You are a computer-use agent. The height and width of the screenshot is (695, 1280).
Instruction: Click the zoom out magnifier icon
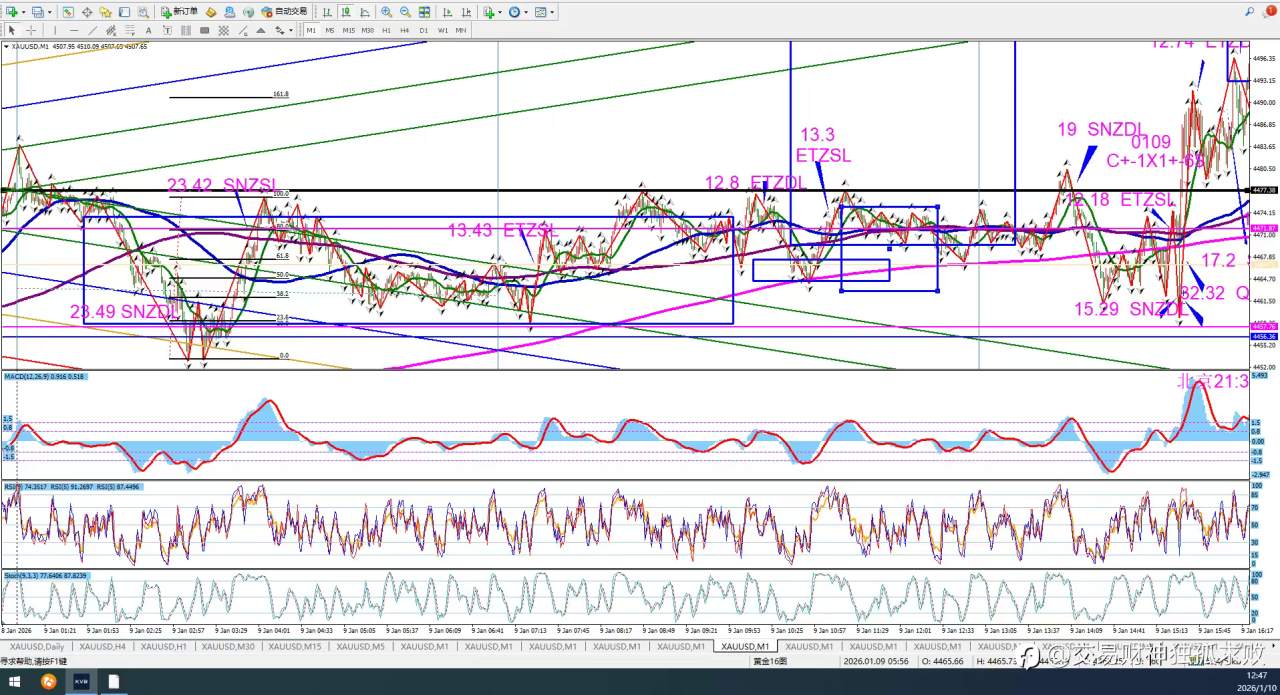[405, 12]
